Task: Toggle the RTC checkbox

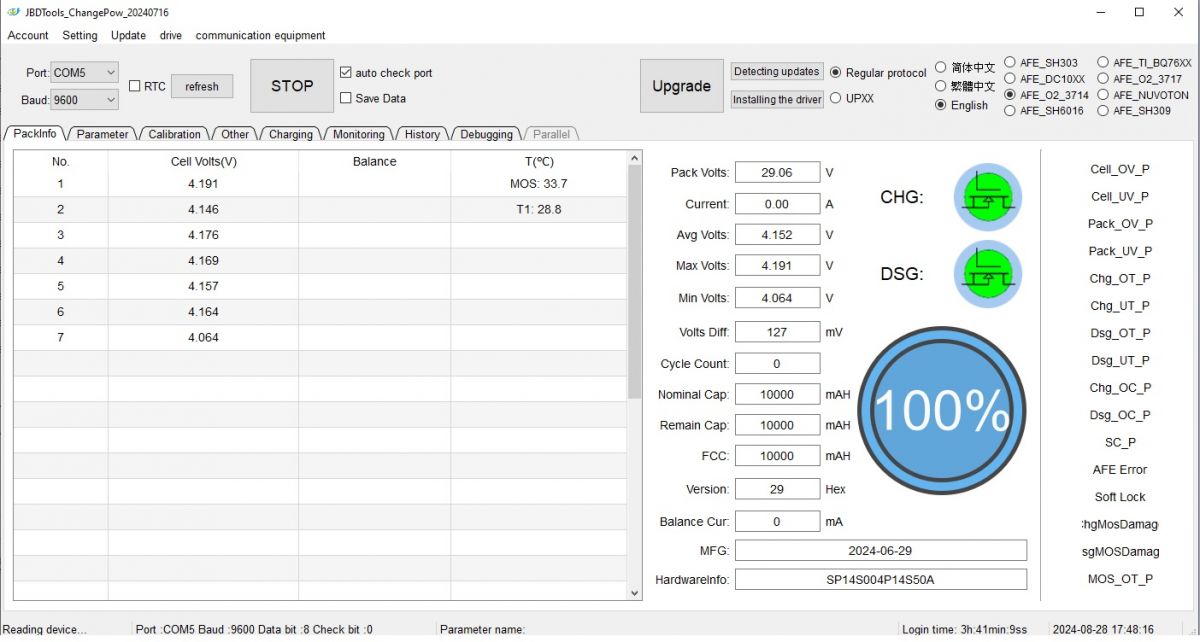Action: click(x=135, y=87)
